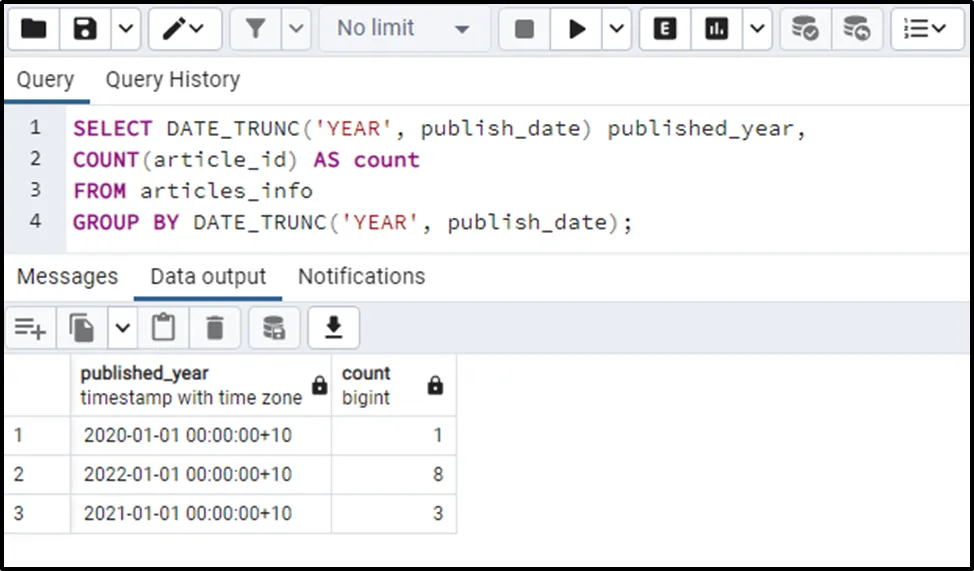The image size is (974, 571).
Task: Run the query with the Execute button
Action: 576,29
